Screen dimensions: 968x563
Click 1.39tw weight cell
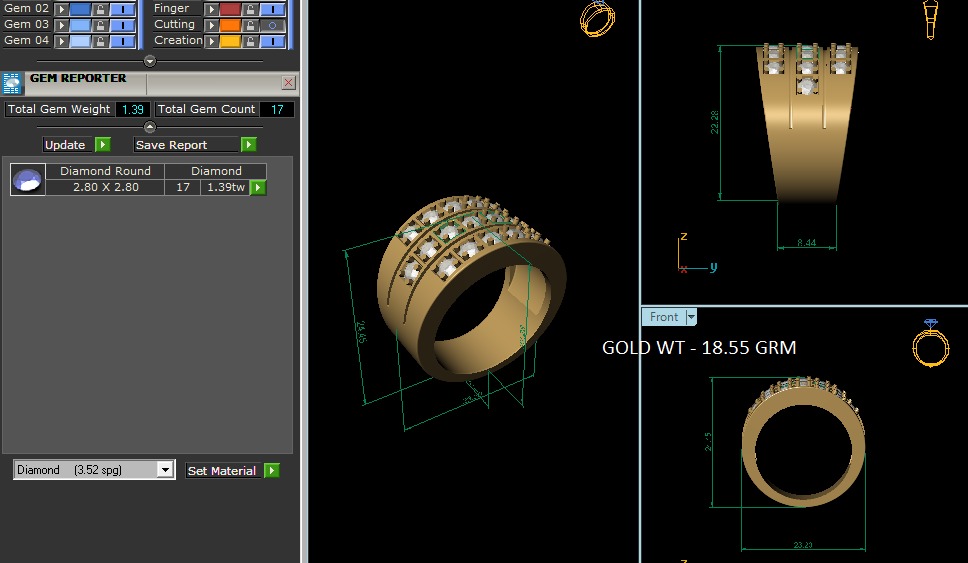point(225,187)
